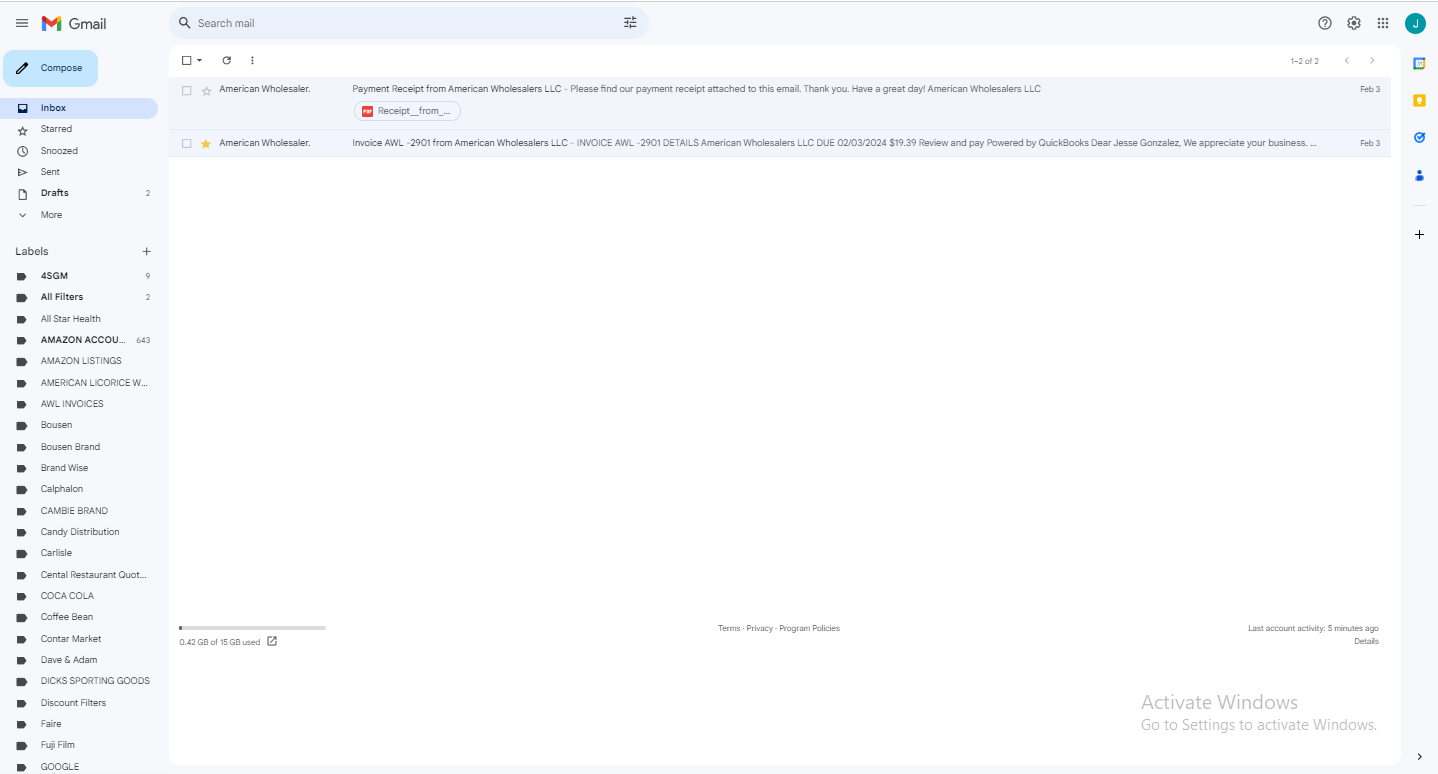Open the Program Policies link

(809, 628)
